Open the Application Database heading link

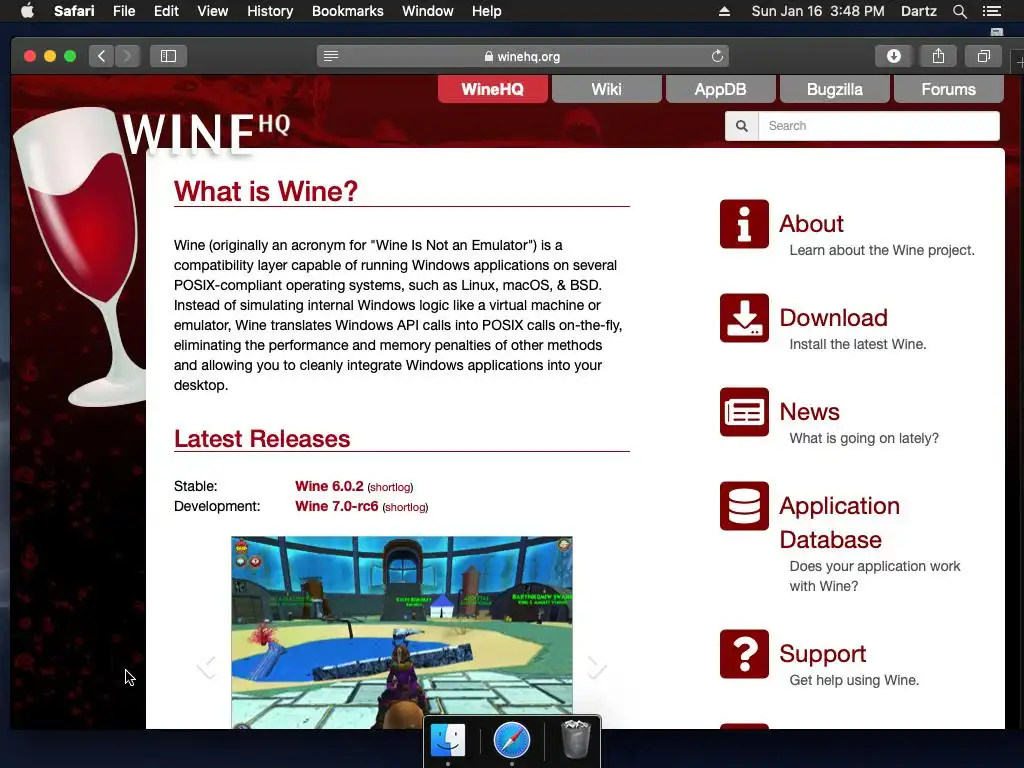[x=839, y=522]
